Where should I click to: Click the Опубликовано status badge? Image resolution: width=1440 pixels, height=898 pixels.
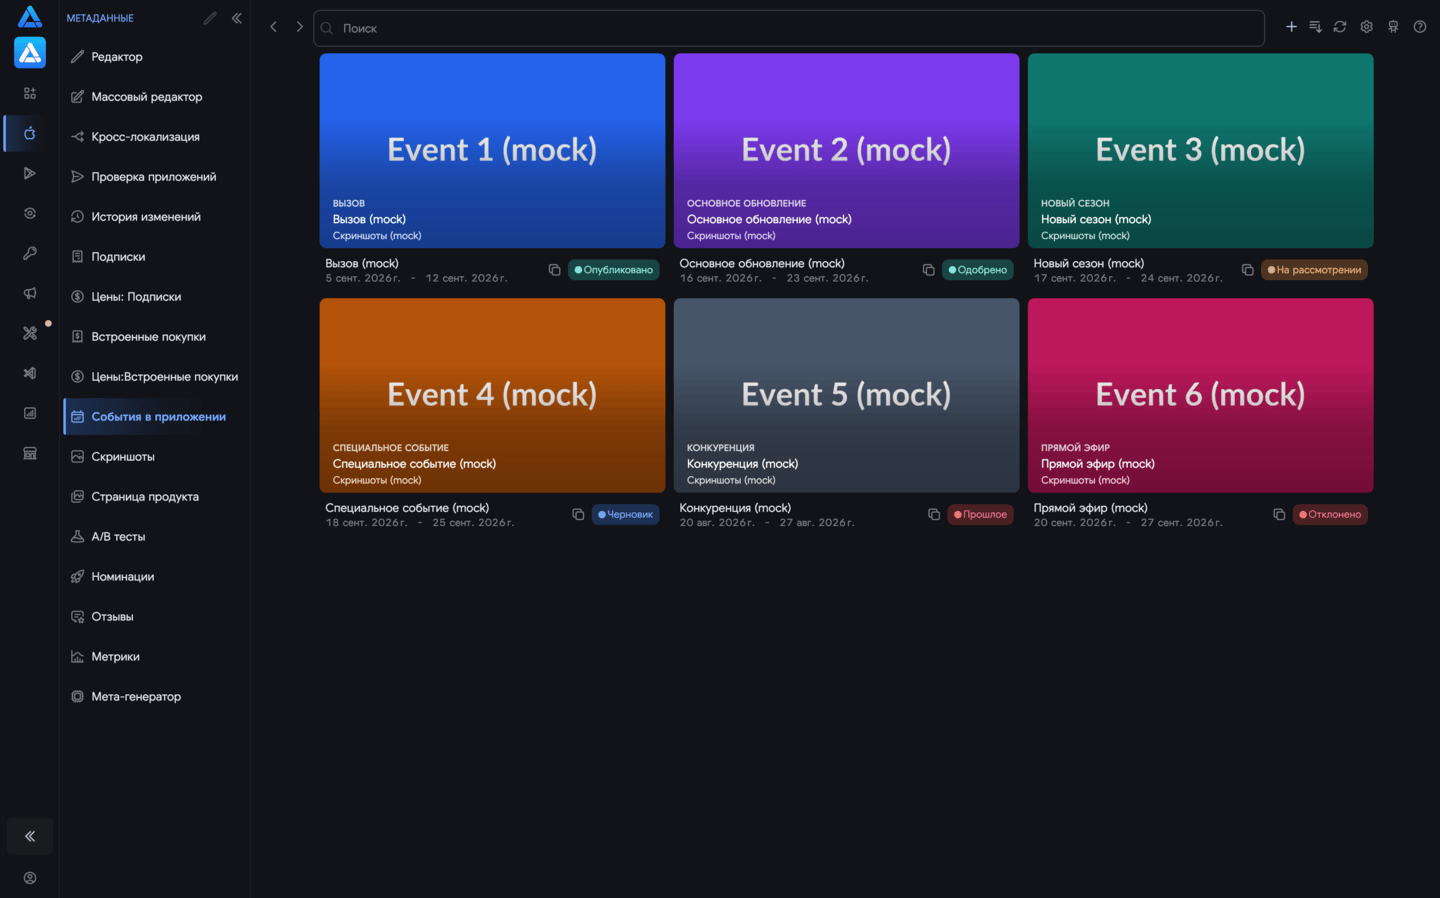point(613,270)
